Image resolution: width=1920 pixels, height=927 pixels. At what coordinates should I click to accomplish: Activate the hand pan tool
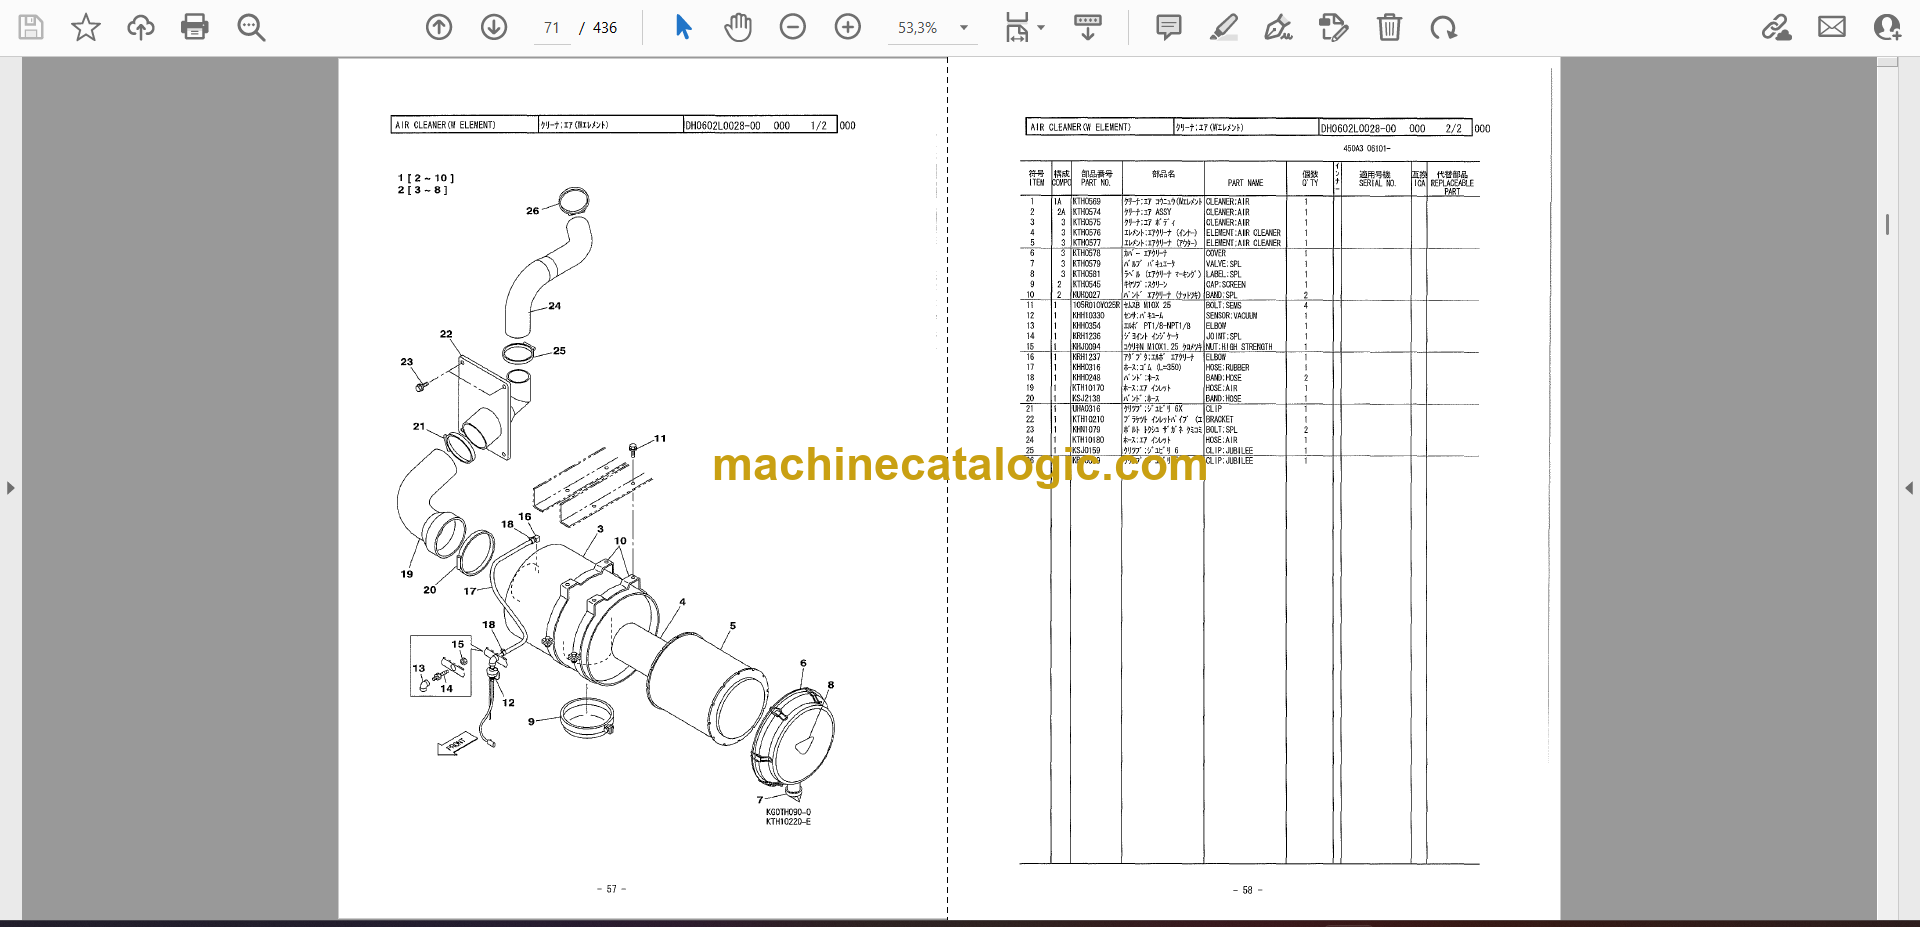(x=738, y=27)
